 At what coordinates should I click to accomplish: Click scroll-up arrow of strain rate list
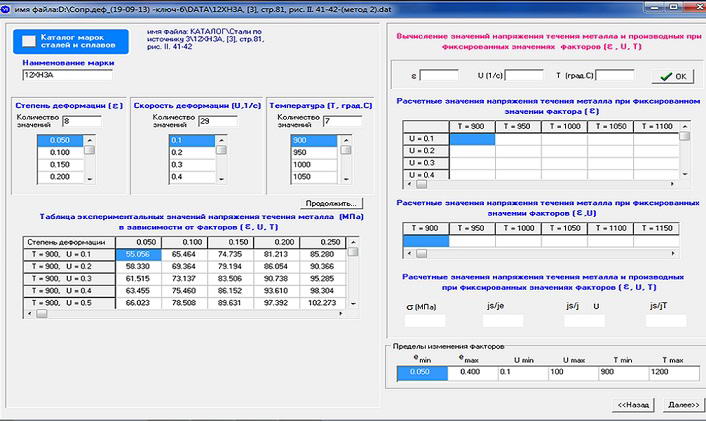[x=221, y=140]
